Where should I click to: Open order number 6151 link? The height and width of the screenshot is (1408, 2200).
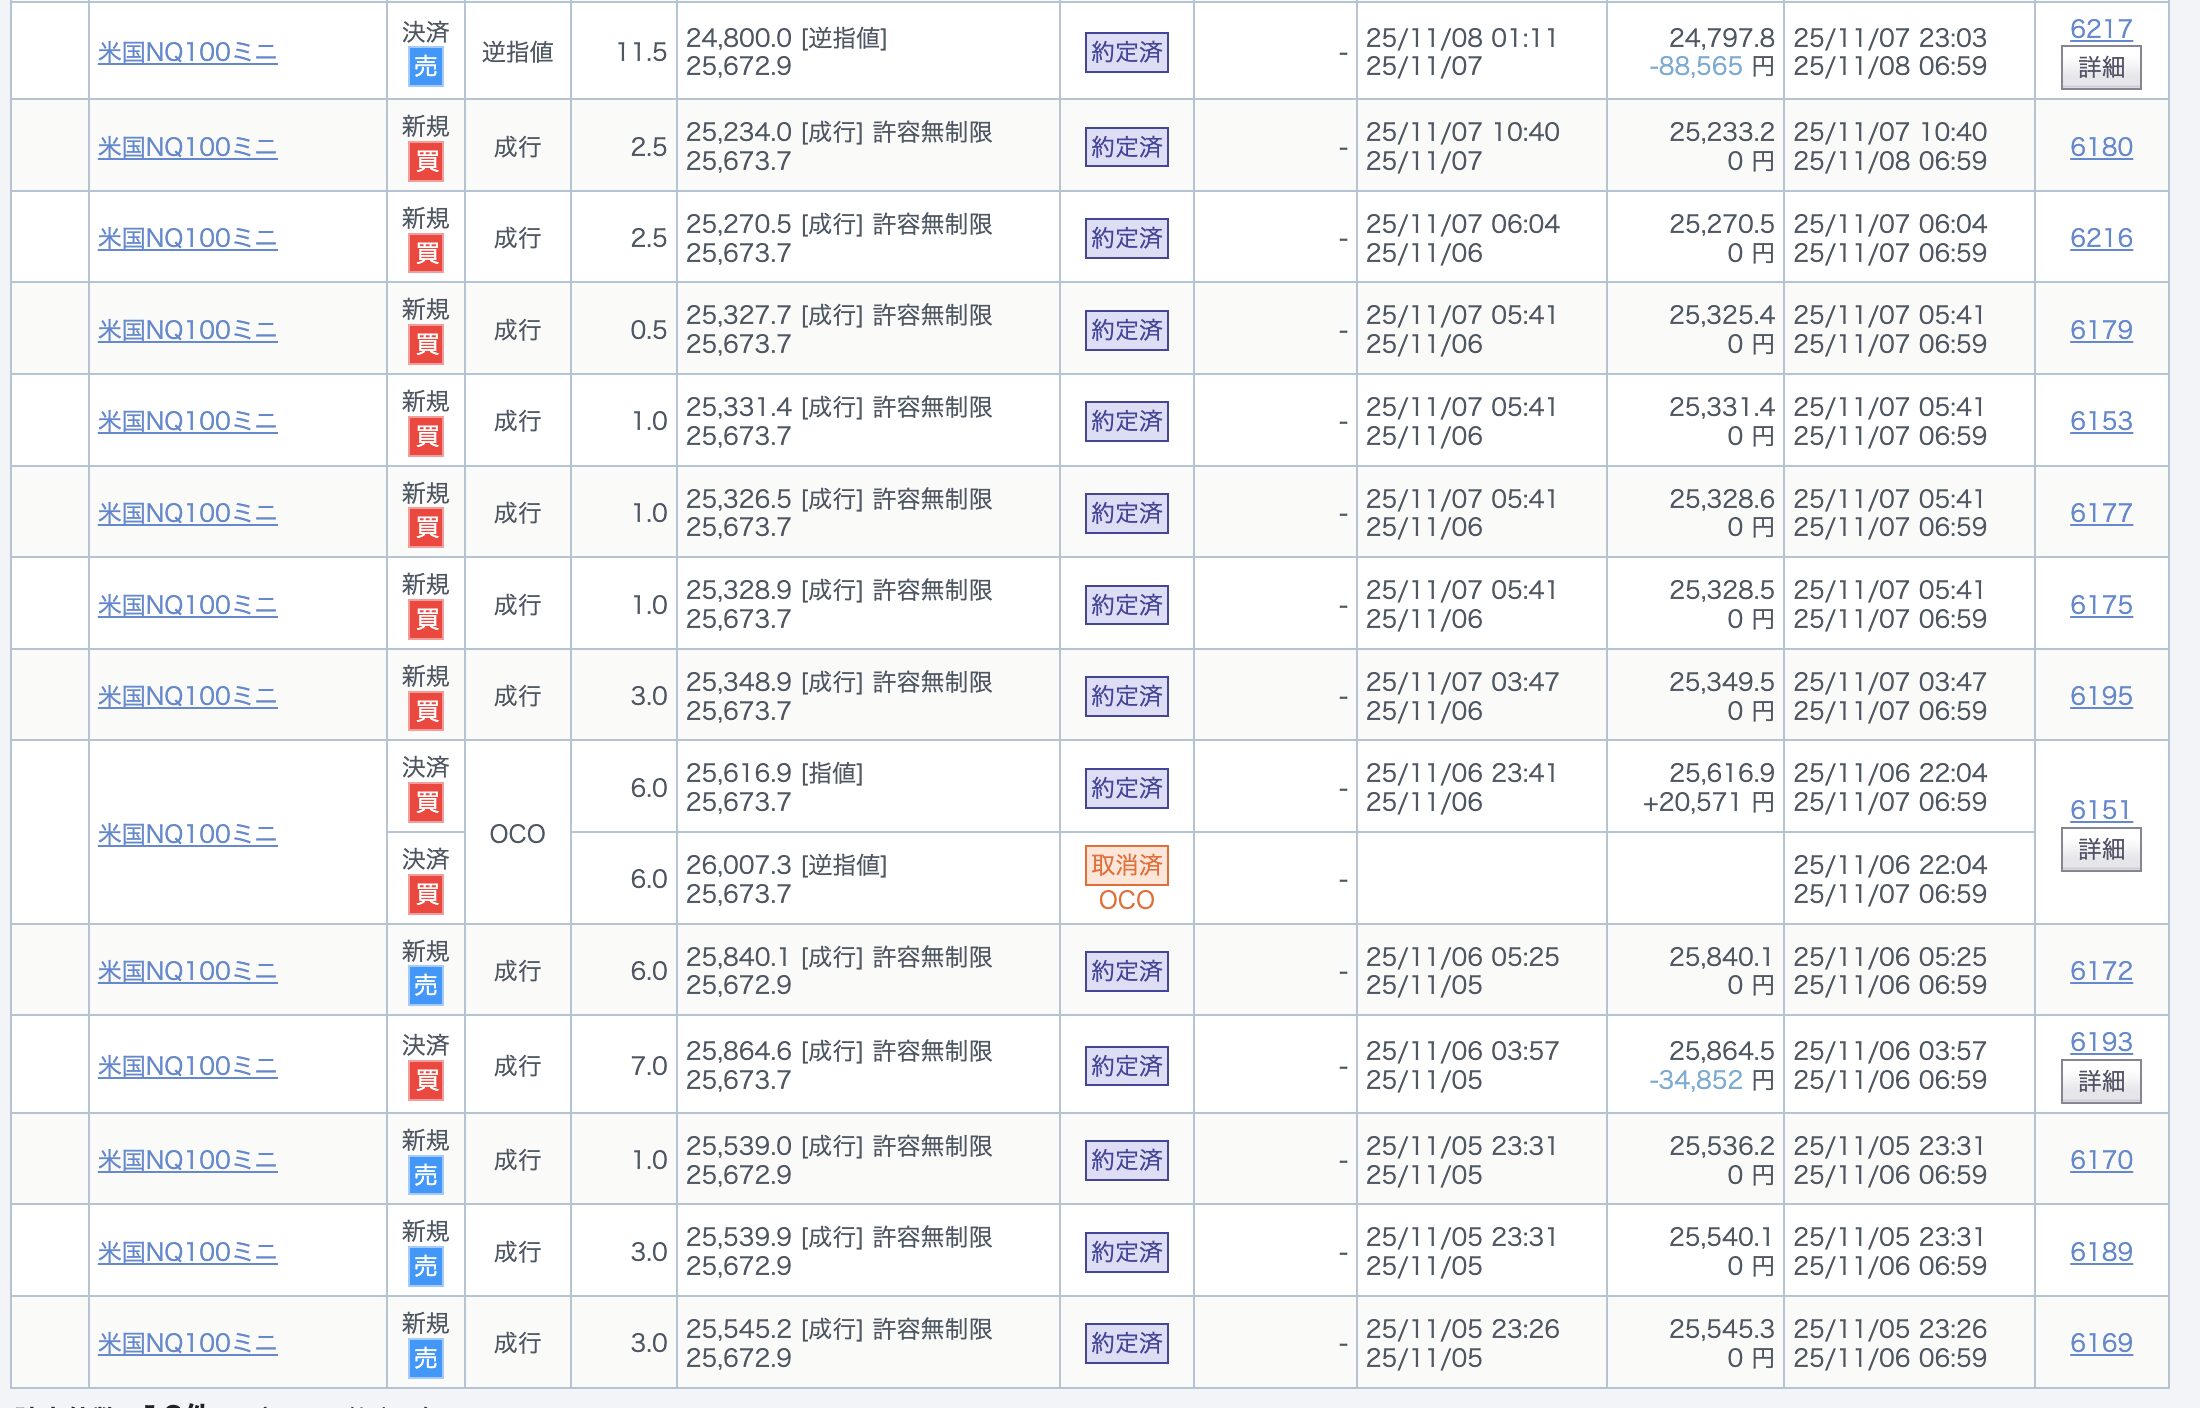click(2100, 810)
